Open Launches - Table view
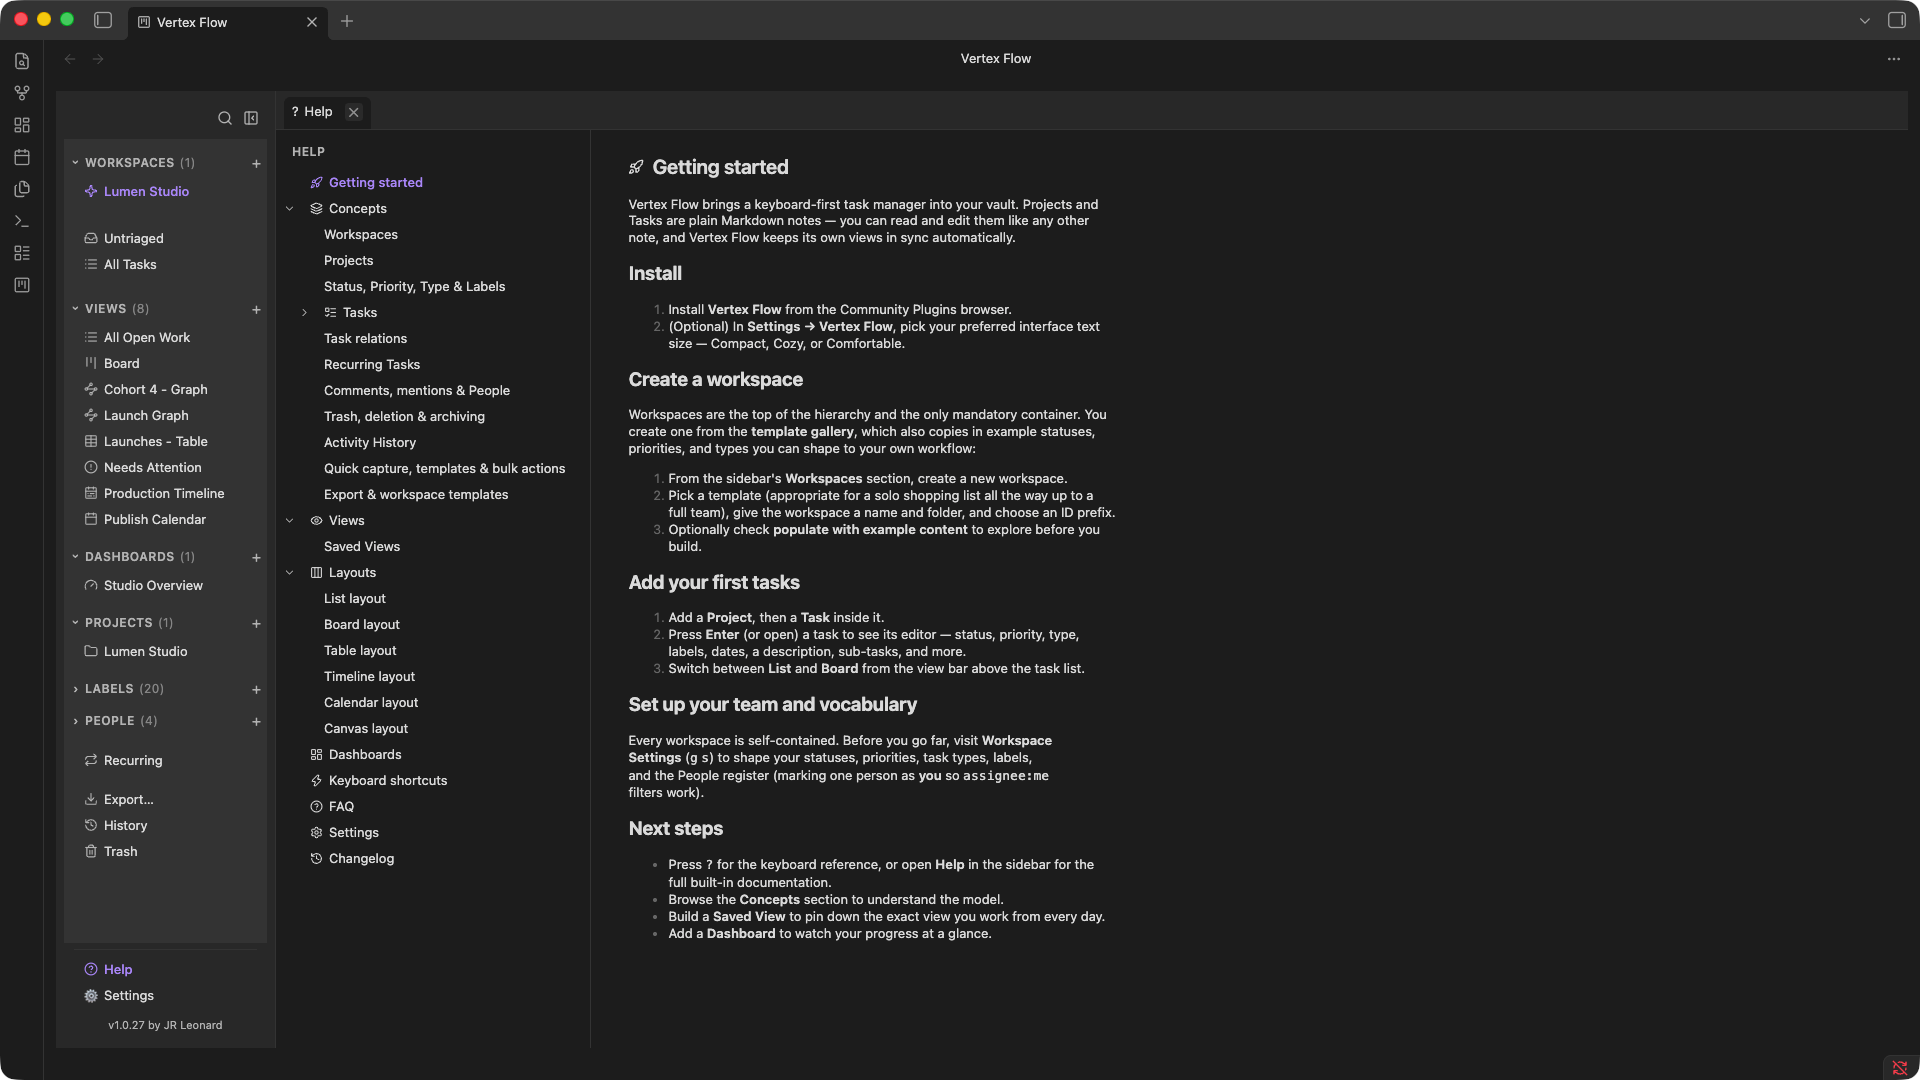This screenshot has width=1920, height=1080. [146, 442]
